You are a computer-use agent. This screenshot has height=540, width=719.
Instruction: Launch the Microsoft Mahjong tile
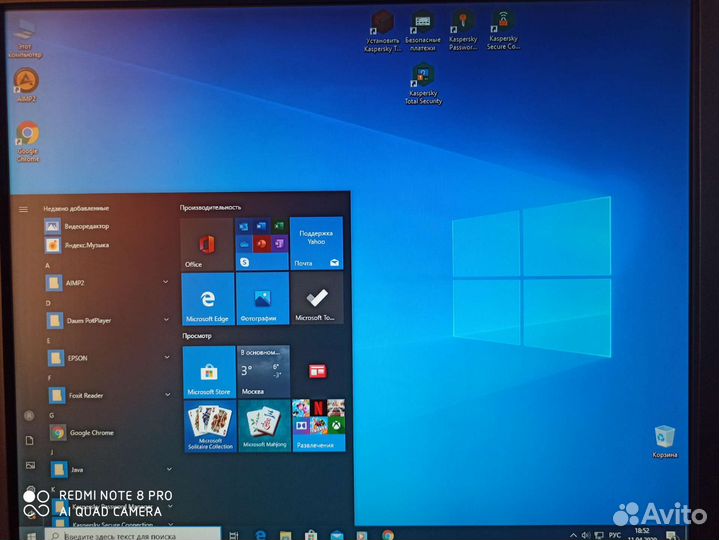[265, 425]
